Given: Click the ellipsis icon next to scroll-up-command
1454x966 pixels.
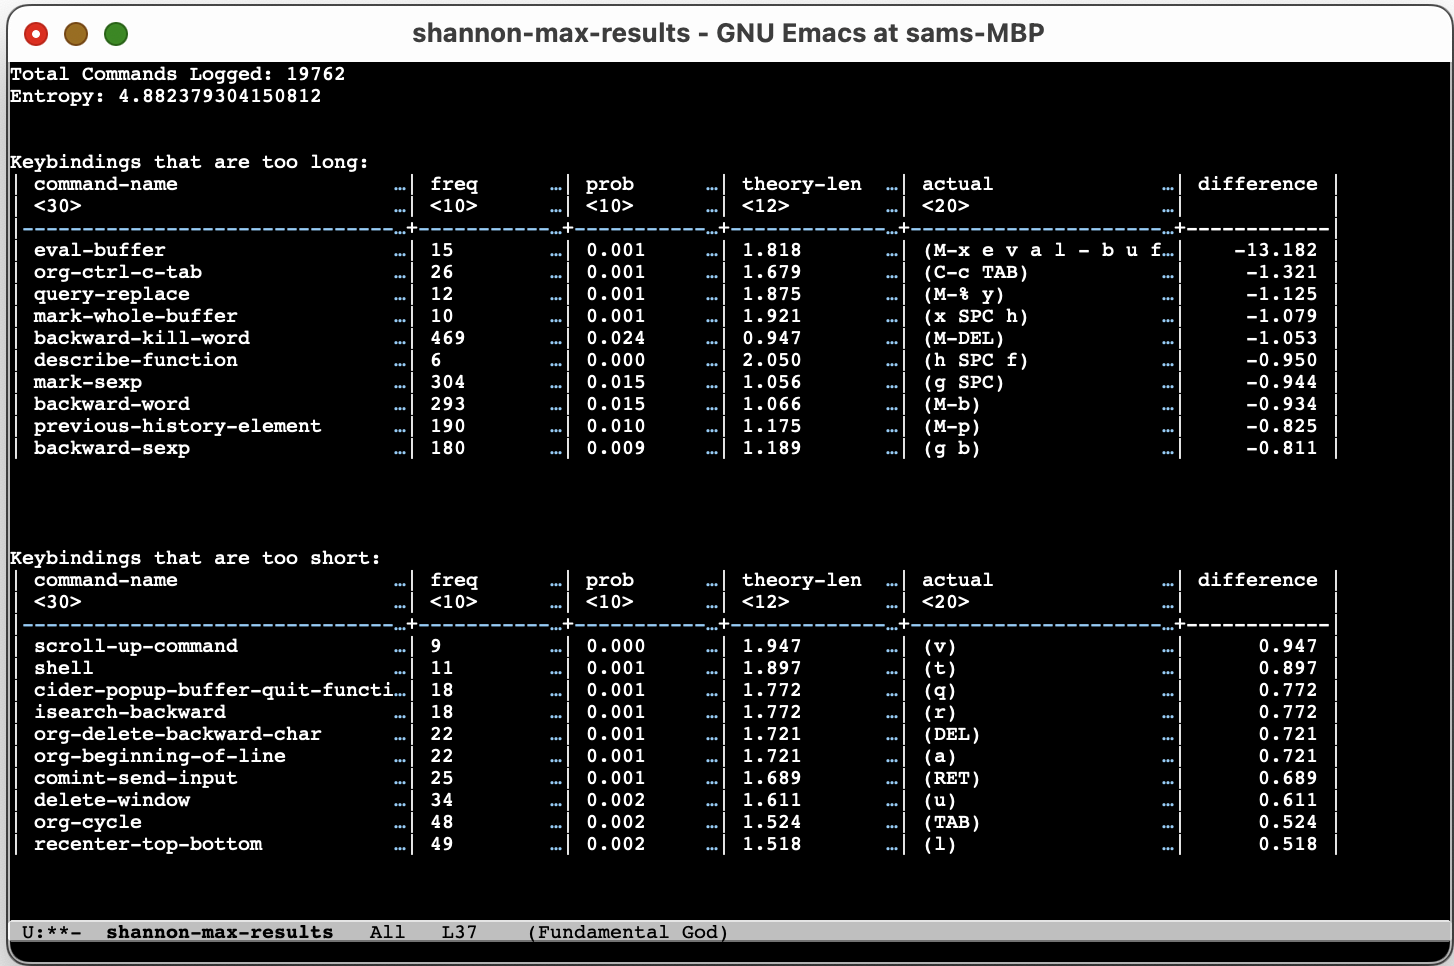Looking at the screenshot, I should coord(400,646).
